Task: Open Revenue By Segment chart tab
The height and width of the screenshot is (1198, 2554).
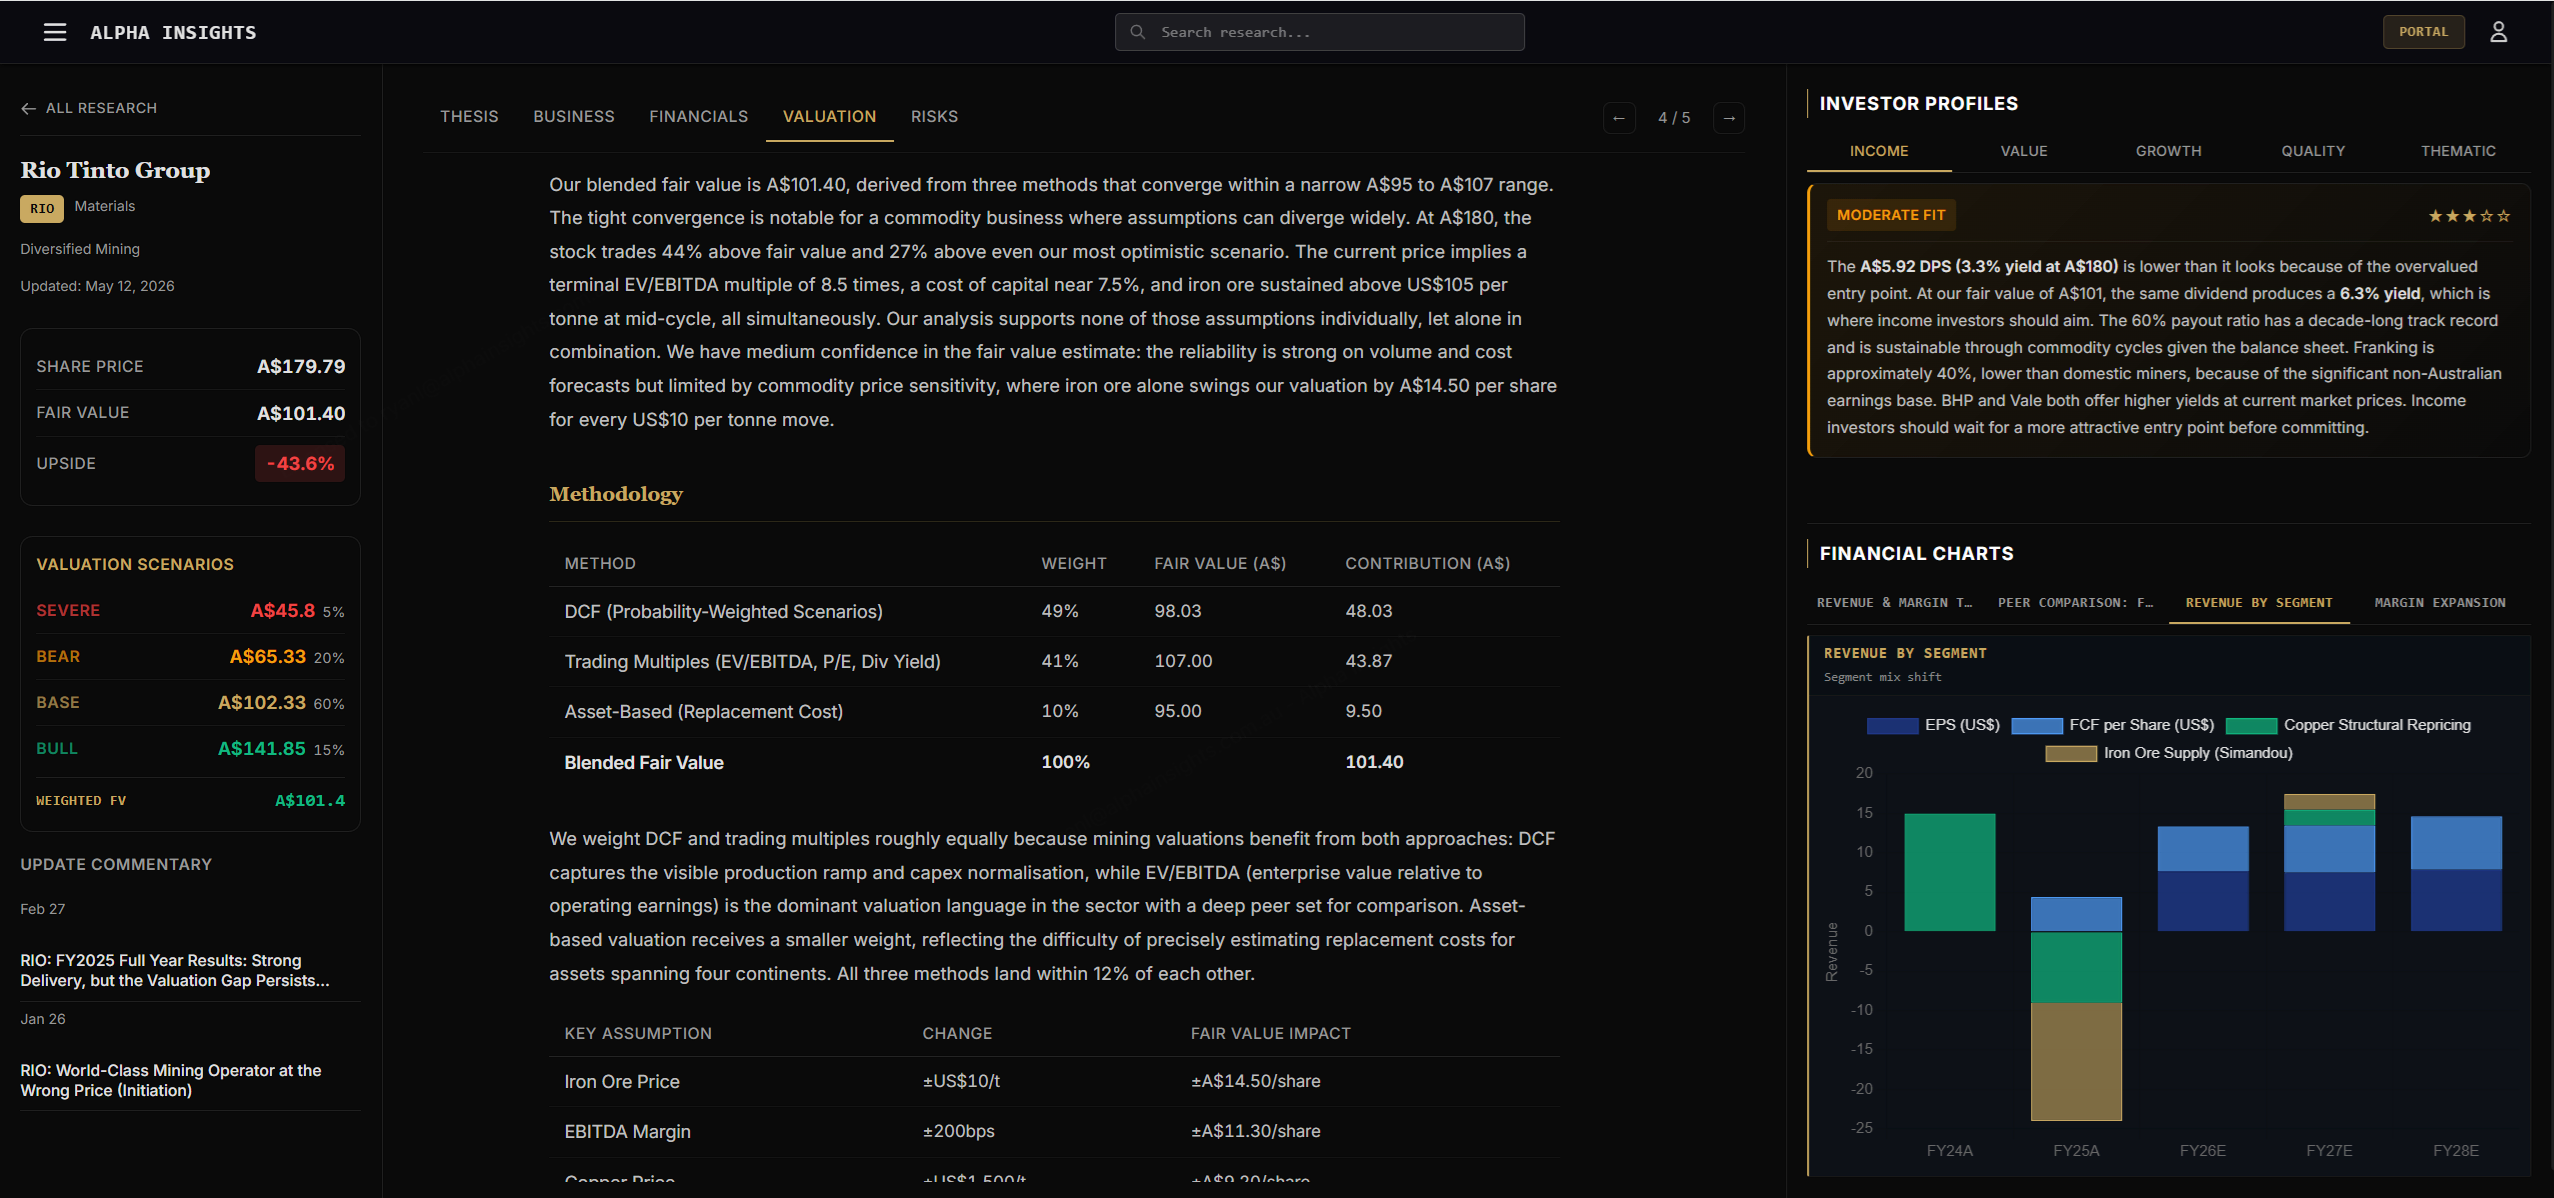Action: click(2259, 603)
